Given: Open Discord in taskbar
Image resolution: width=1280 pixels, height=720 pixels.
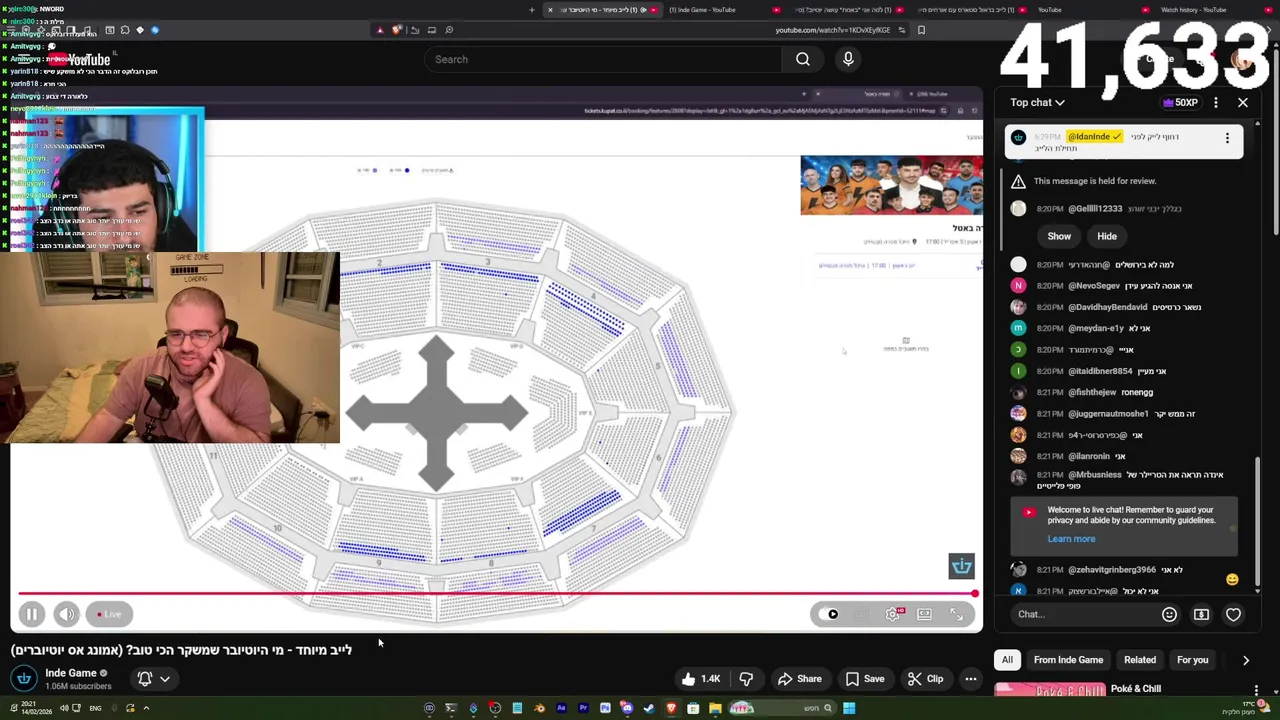Looking at the screenshot, I should click(x=627, y=708).
